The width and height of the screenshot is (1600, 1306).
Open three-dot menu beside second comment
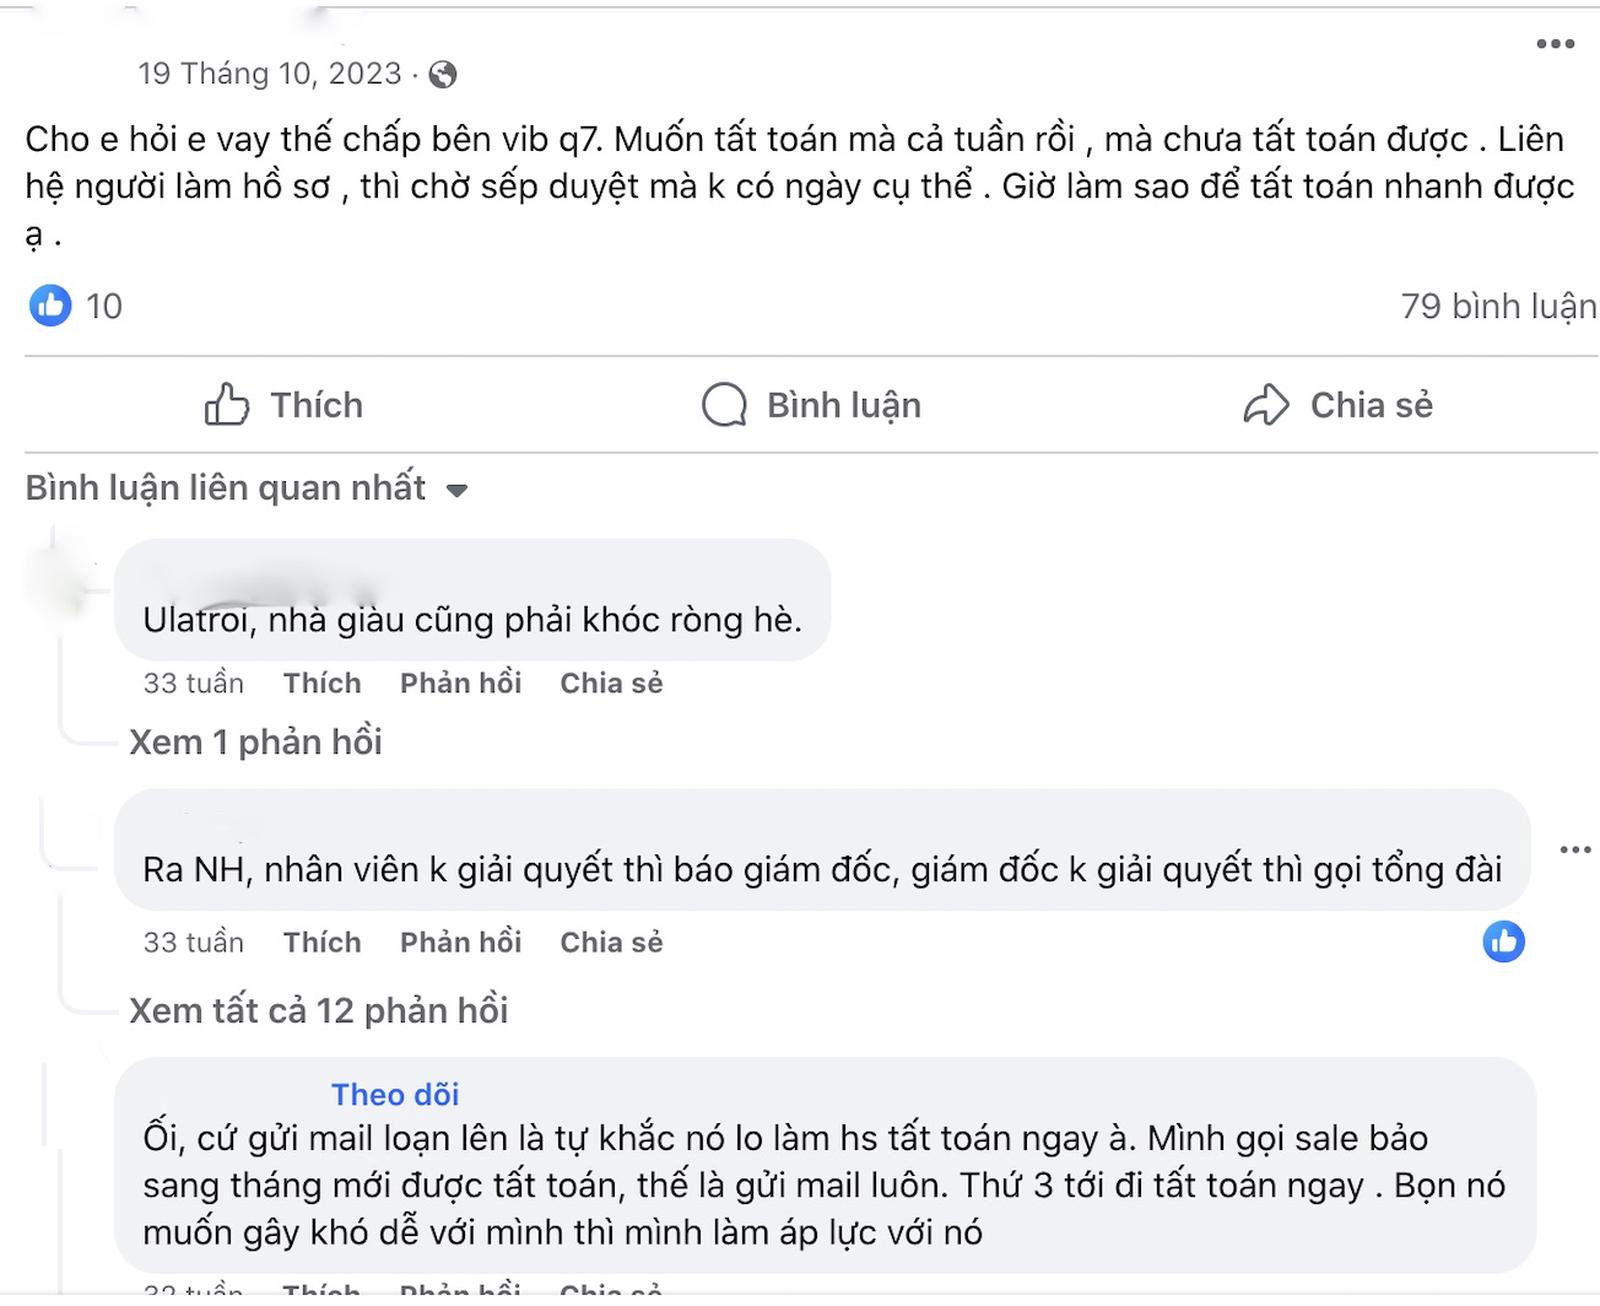point(1575,850)
